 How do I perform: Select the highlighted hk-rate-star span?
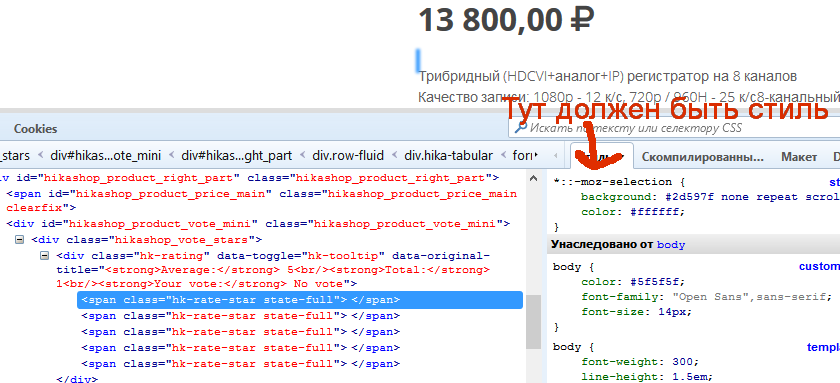click(x=300, y=300)
